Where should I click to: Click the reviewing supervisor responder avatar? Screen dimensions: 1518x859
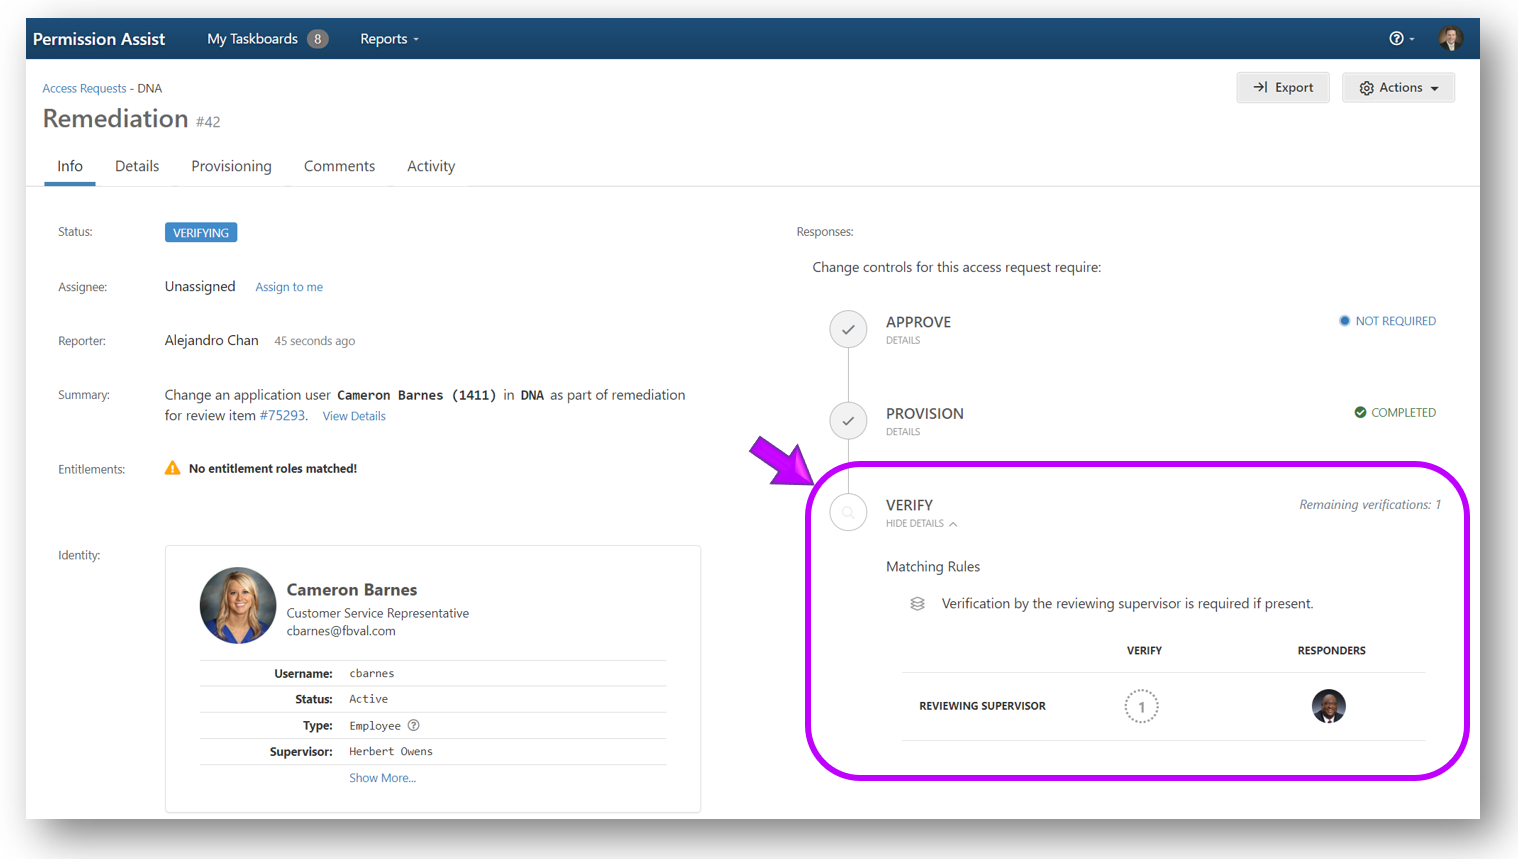point(1328,706)
